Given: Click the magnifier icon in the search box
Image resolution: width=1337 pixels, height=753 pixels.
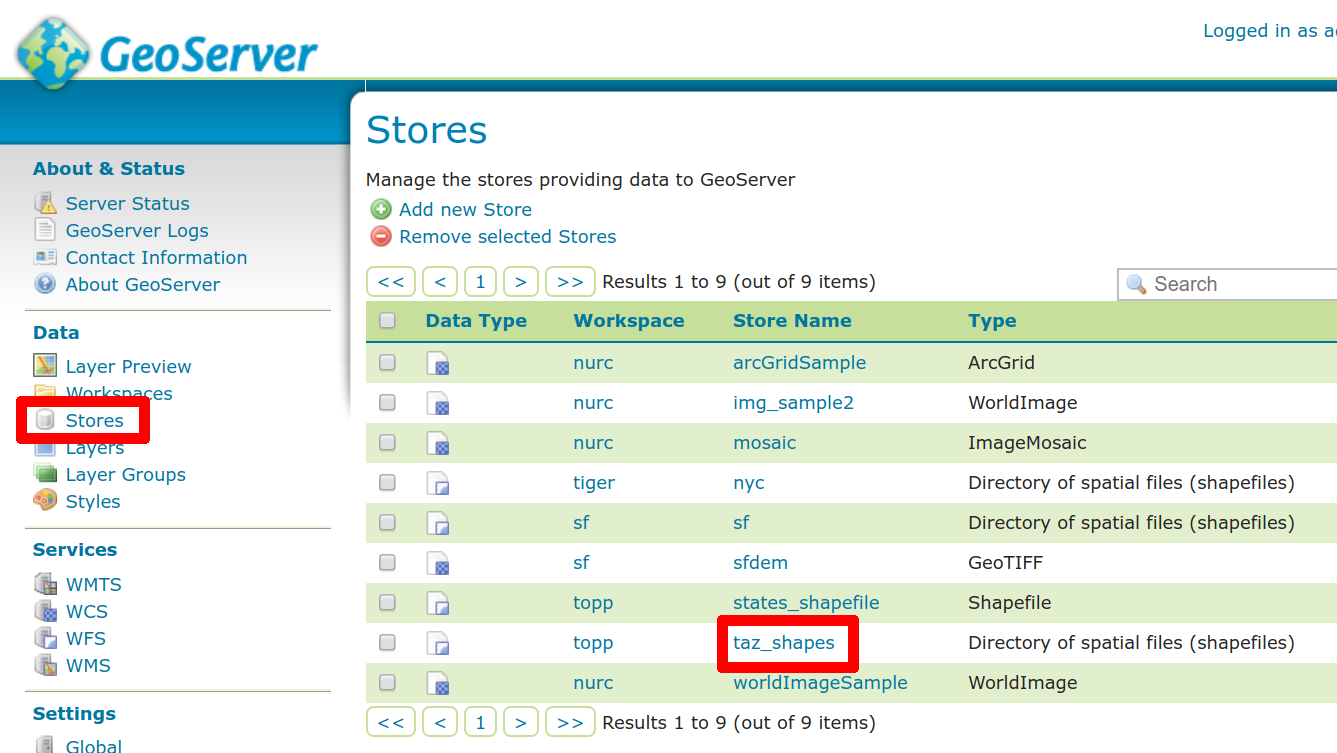Looking at the screenshot, I should pos(1136,284).
